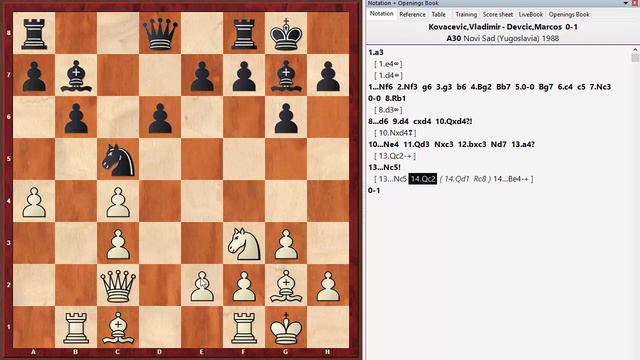The width and height of the screenshot is (640, 360).
Task: Open the Score sheet tab
Action: coord(498,14)
